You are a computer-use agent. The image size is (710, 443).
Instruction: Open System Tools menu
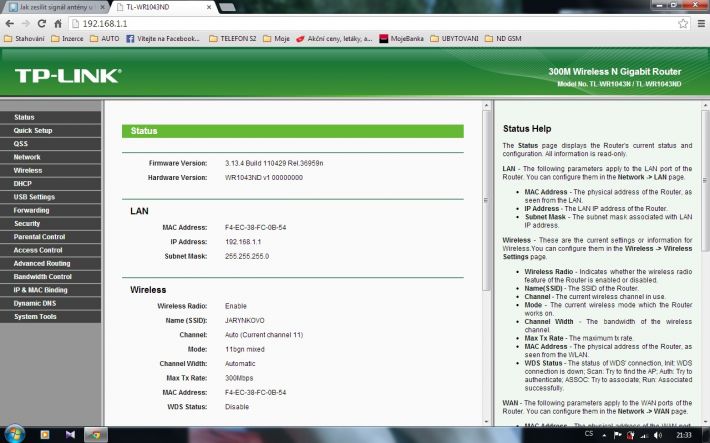click(51, 317)
